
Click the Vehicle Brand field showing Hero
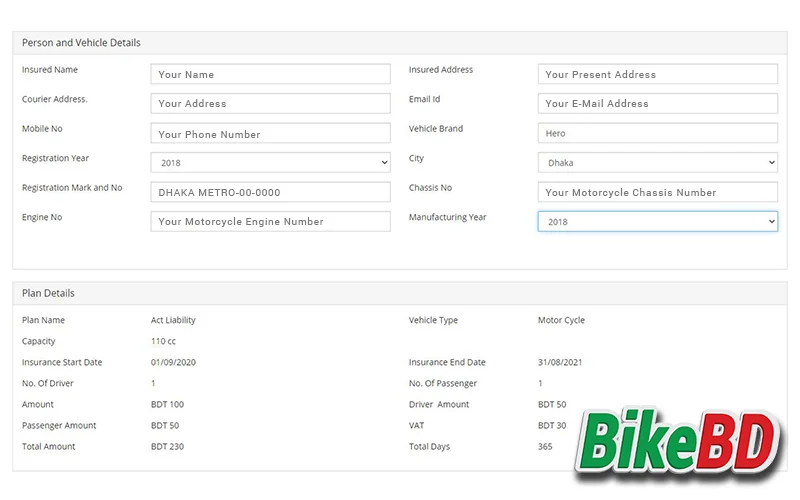[x=657, y=133]
